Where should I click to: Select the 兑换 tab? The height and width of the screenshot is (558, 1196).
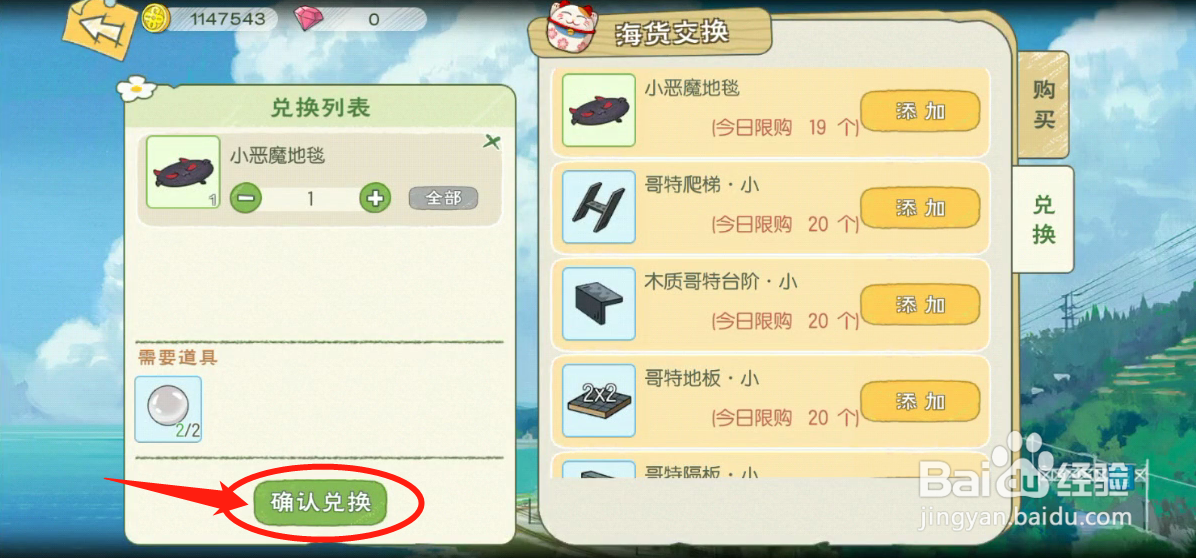click(1043, 220)
